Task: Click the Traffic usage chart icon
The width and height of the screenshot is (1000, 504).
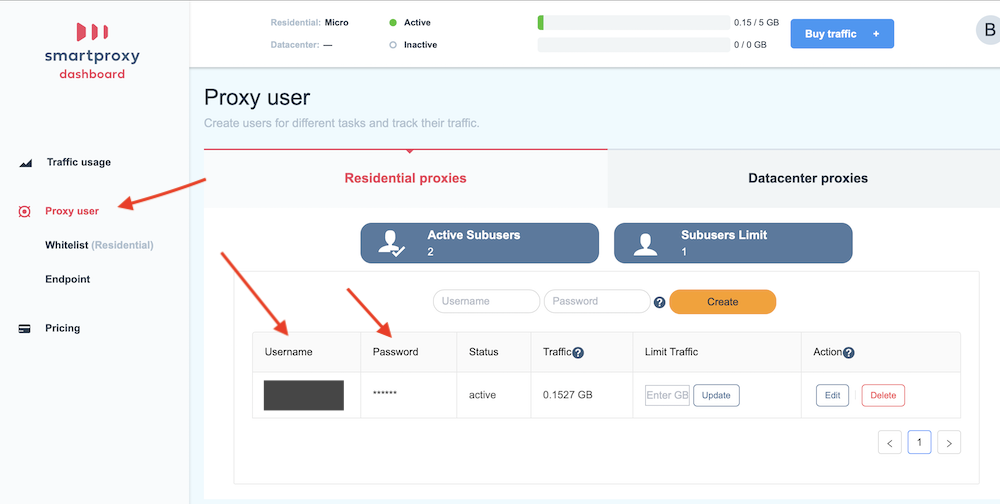Action: [25, 162]
